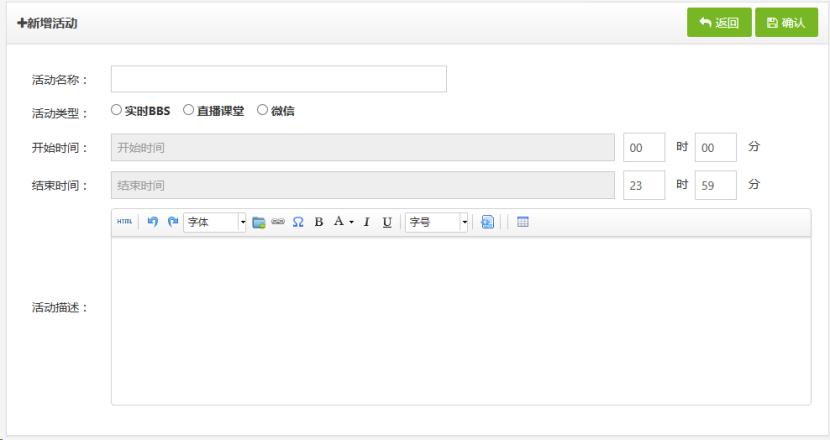Image resolution: width=830 pixels, height=440 pixels.
Task: Click the 返回 back button
Action: coord(719,22)
